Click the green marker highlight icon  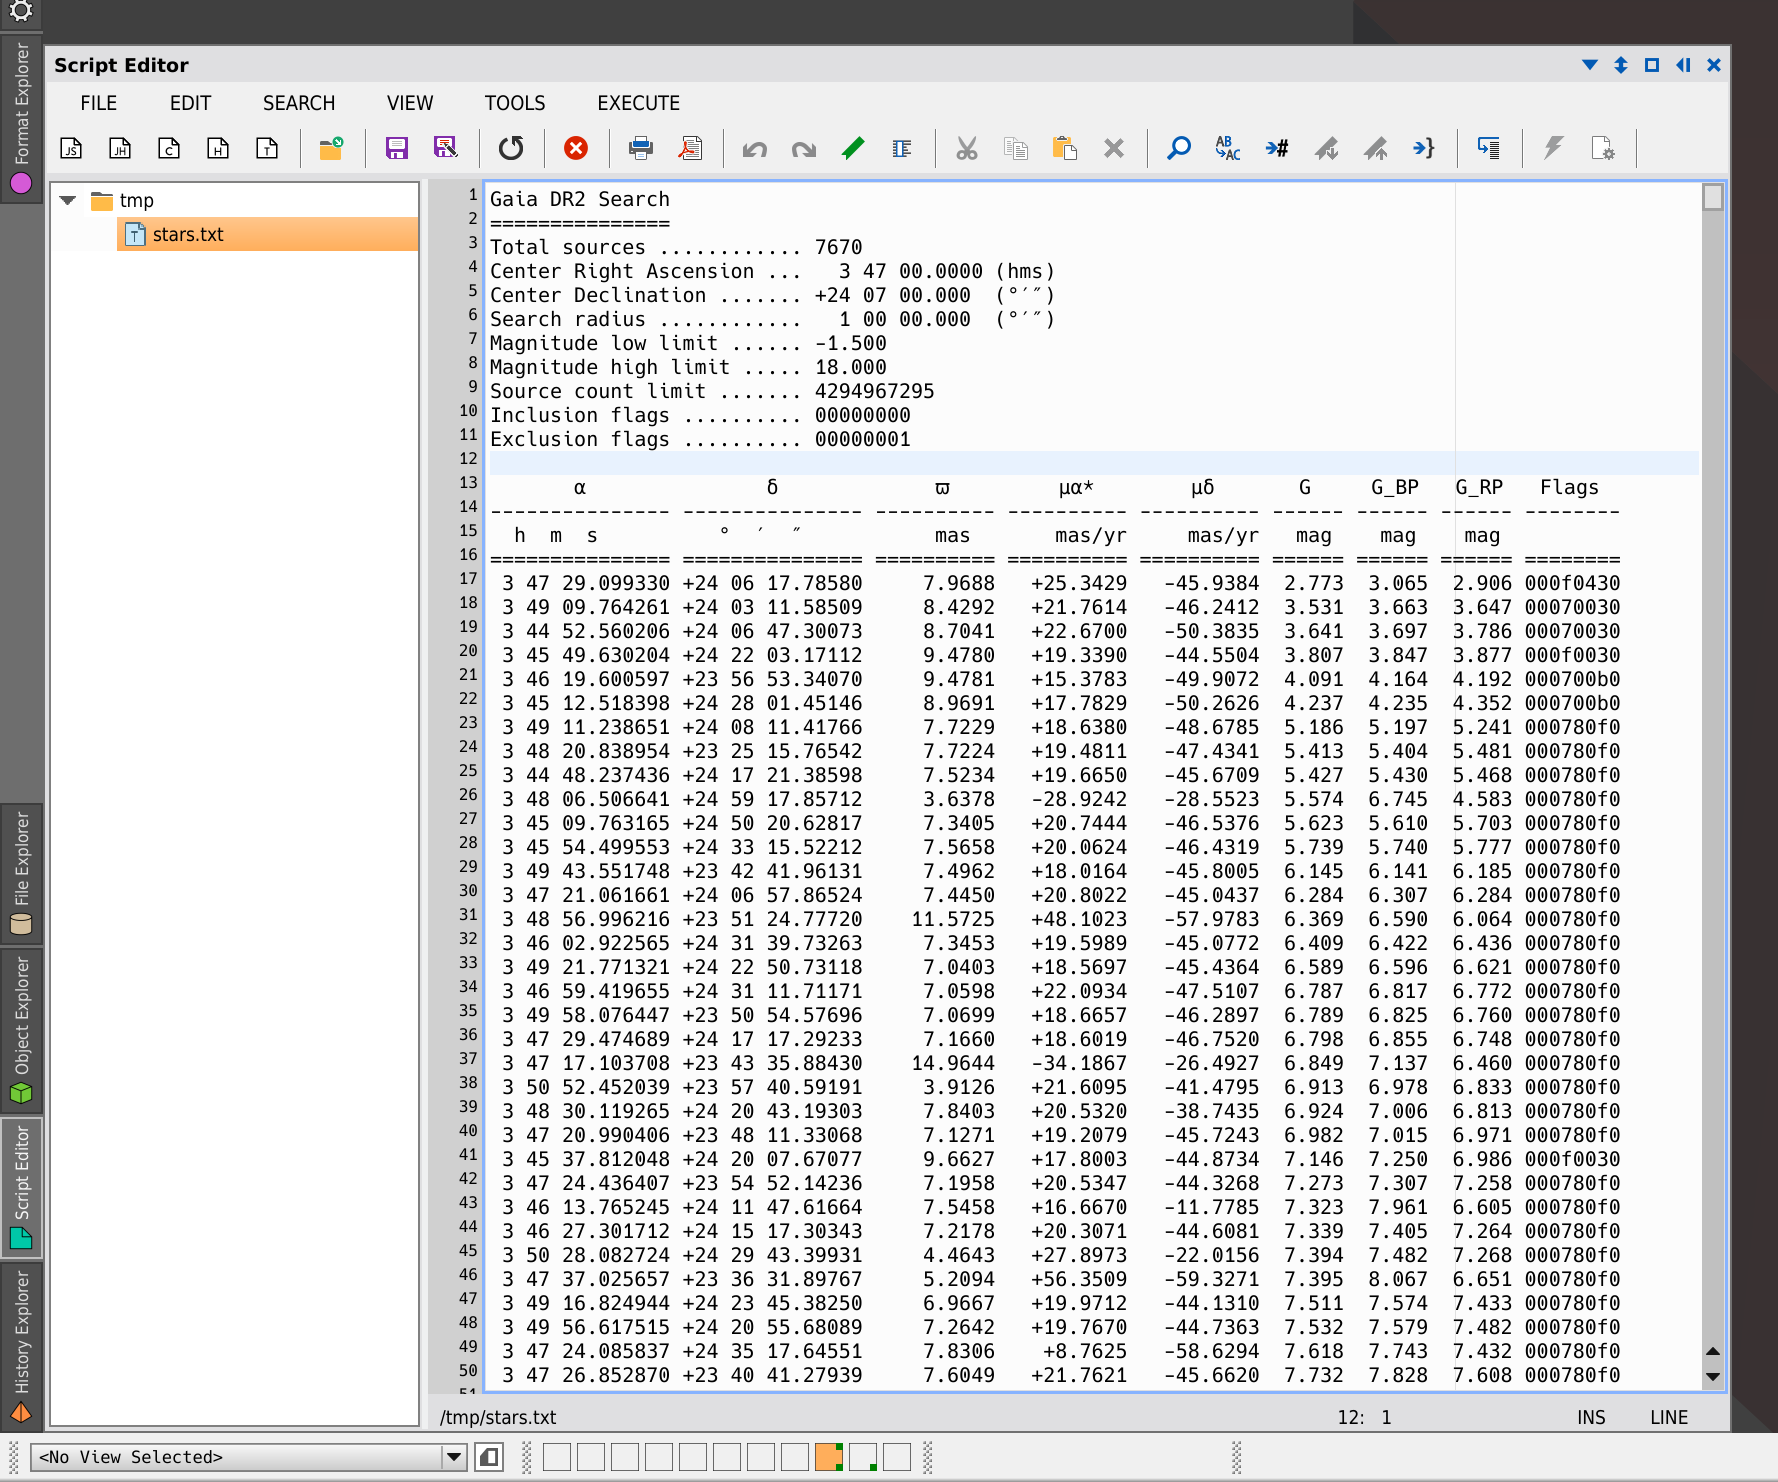pyautogui.click(x=853, y=149)
